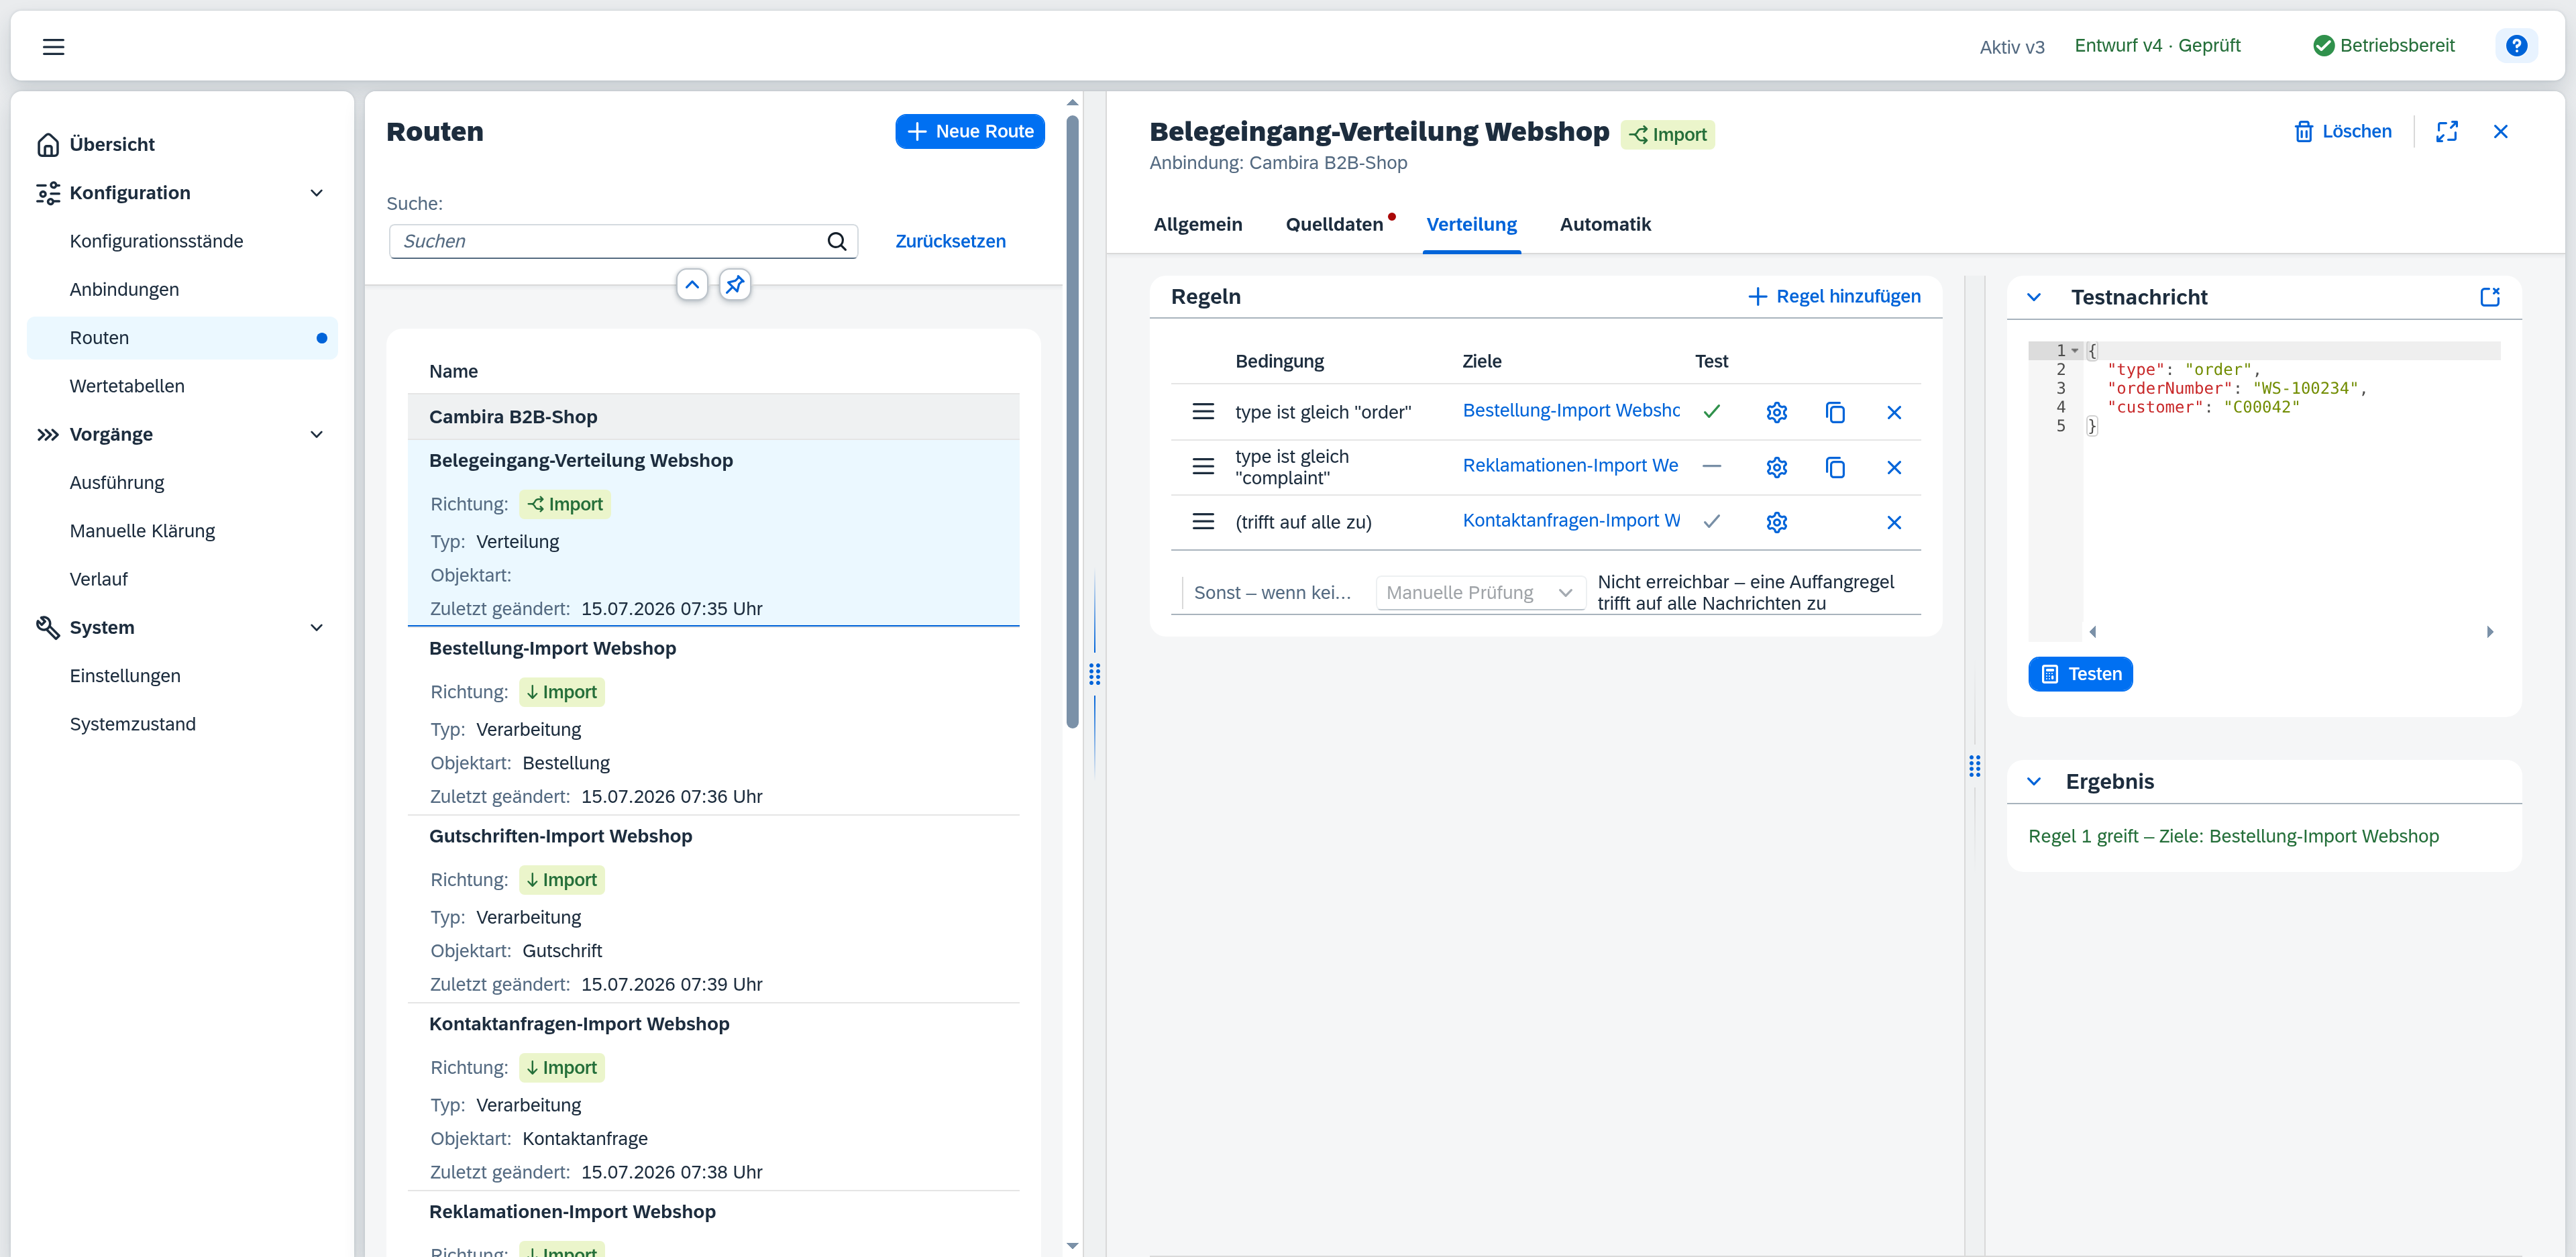This screenshot has width=2576, height=1257.
Task: Open Konfigurationsstände in the sidebar
Action: (x=182, y=241)
